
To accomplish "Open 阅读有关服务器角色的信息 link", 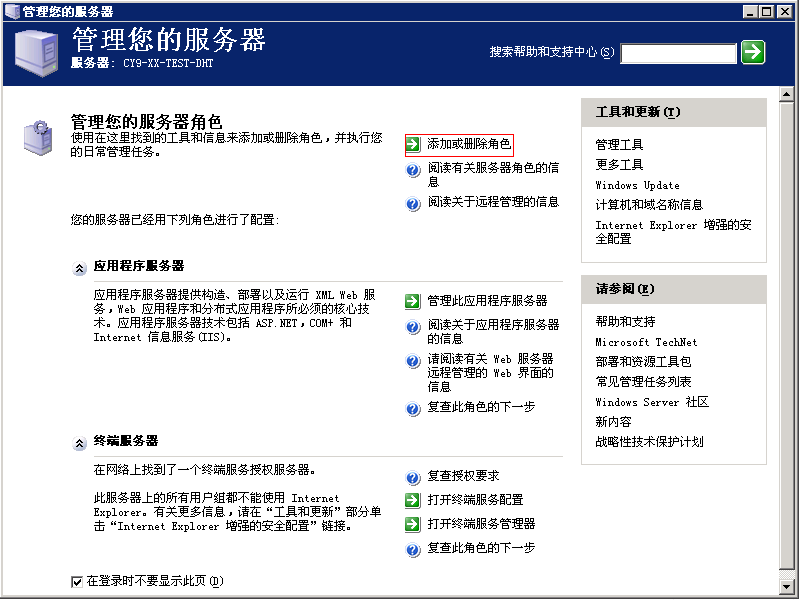I will (x=493, y=174).
